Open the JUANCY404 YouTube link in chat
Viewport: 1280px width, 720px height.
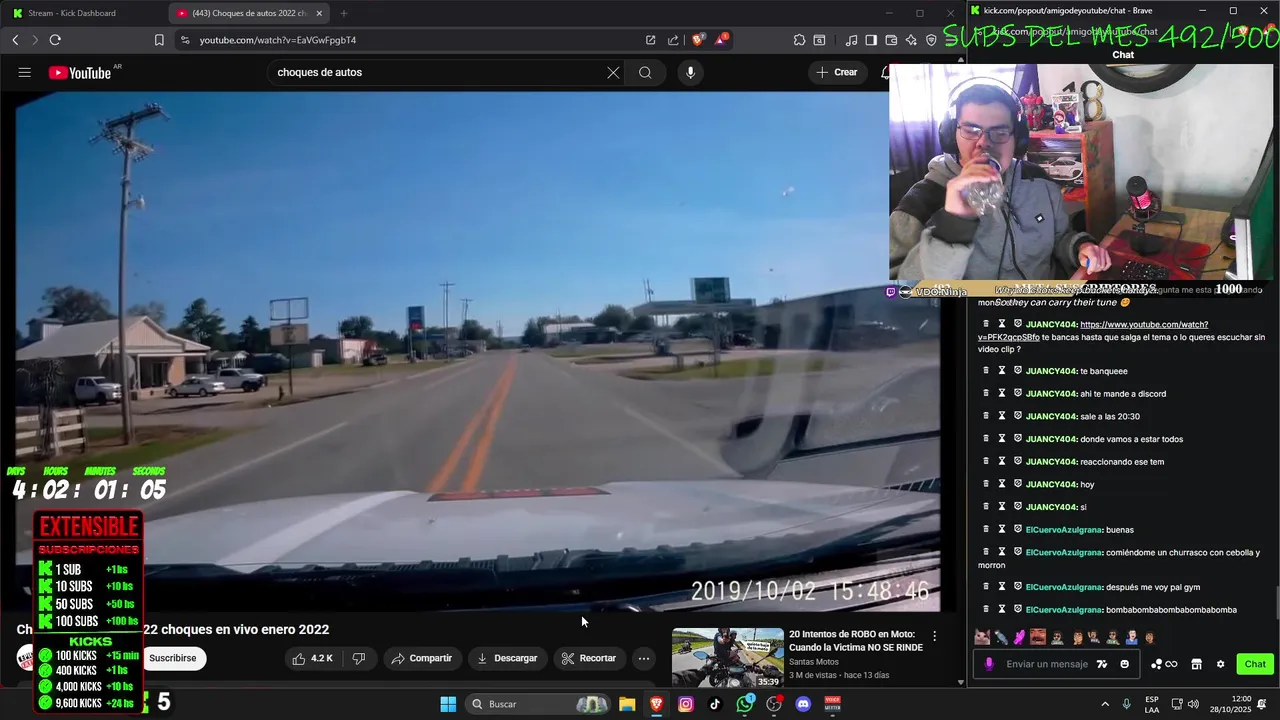click(x=1093, y=330)
